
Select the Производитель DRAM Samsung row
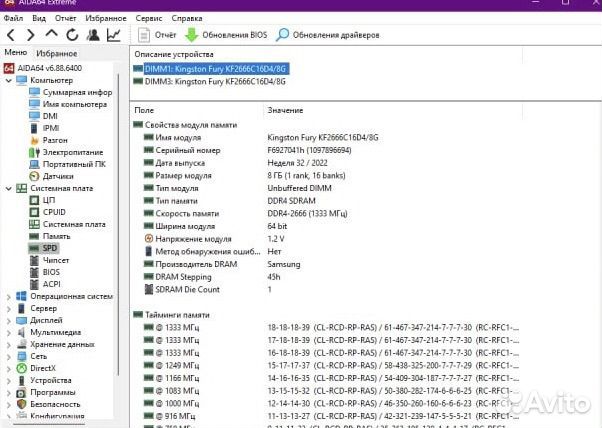222,264
